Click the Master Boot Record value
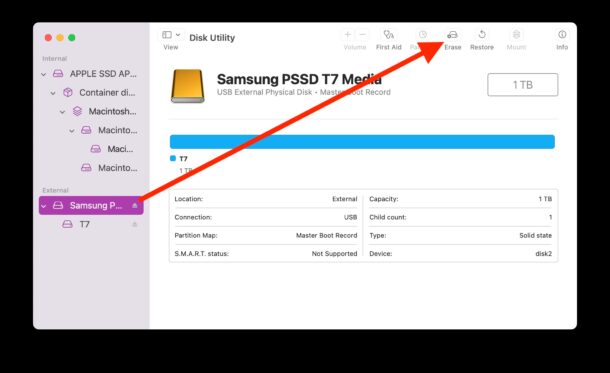610x373 pixels. point(326,235)
